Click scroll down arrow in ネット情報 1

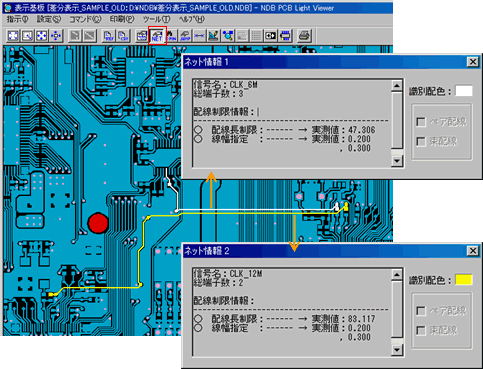(x=397, y=161)
